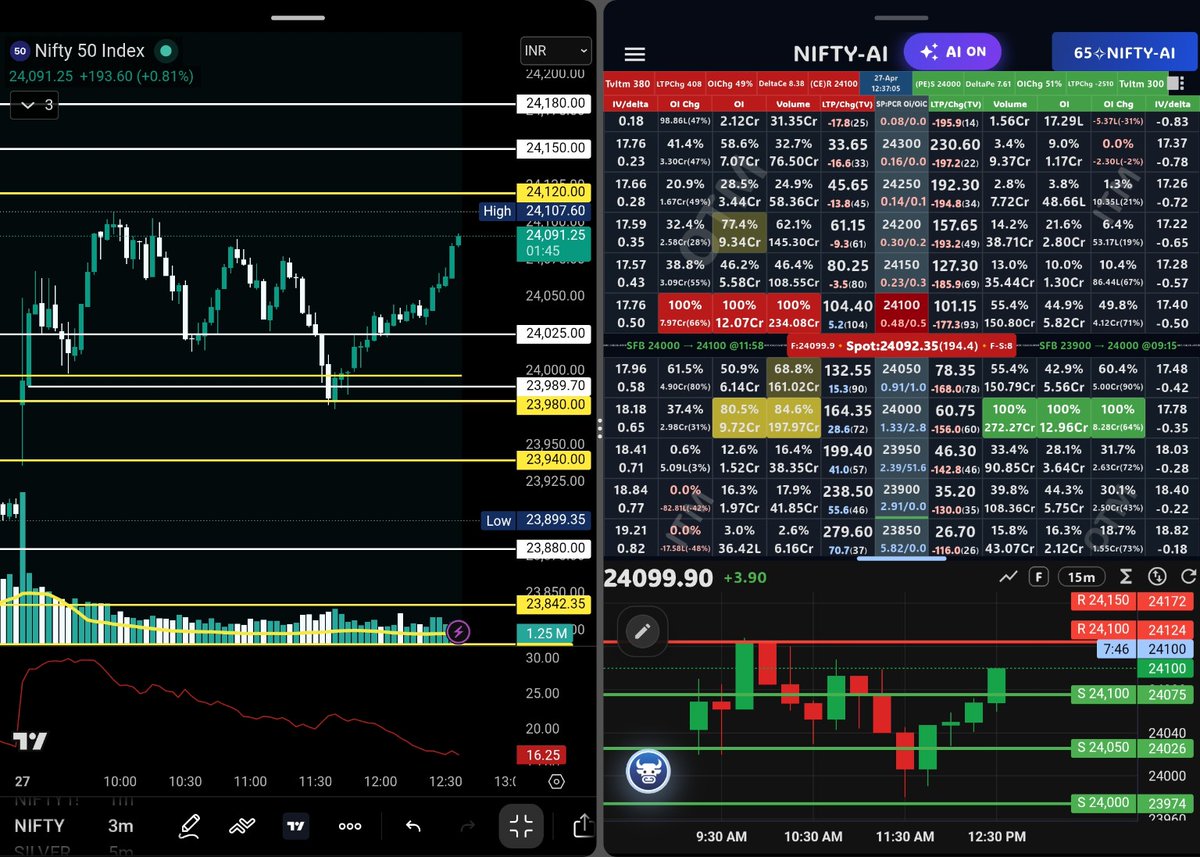This screenshot has height=857, width=1200.
Task: Click the pencil edit button on the mini chart
Action: 643,631
